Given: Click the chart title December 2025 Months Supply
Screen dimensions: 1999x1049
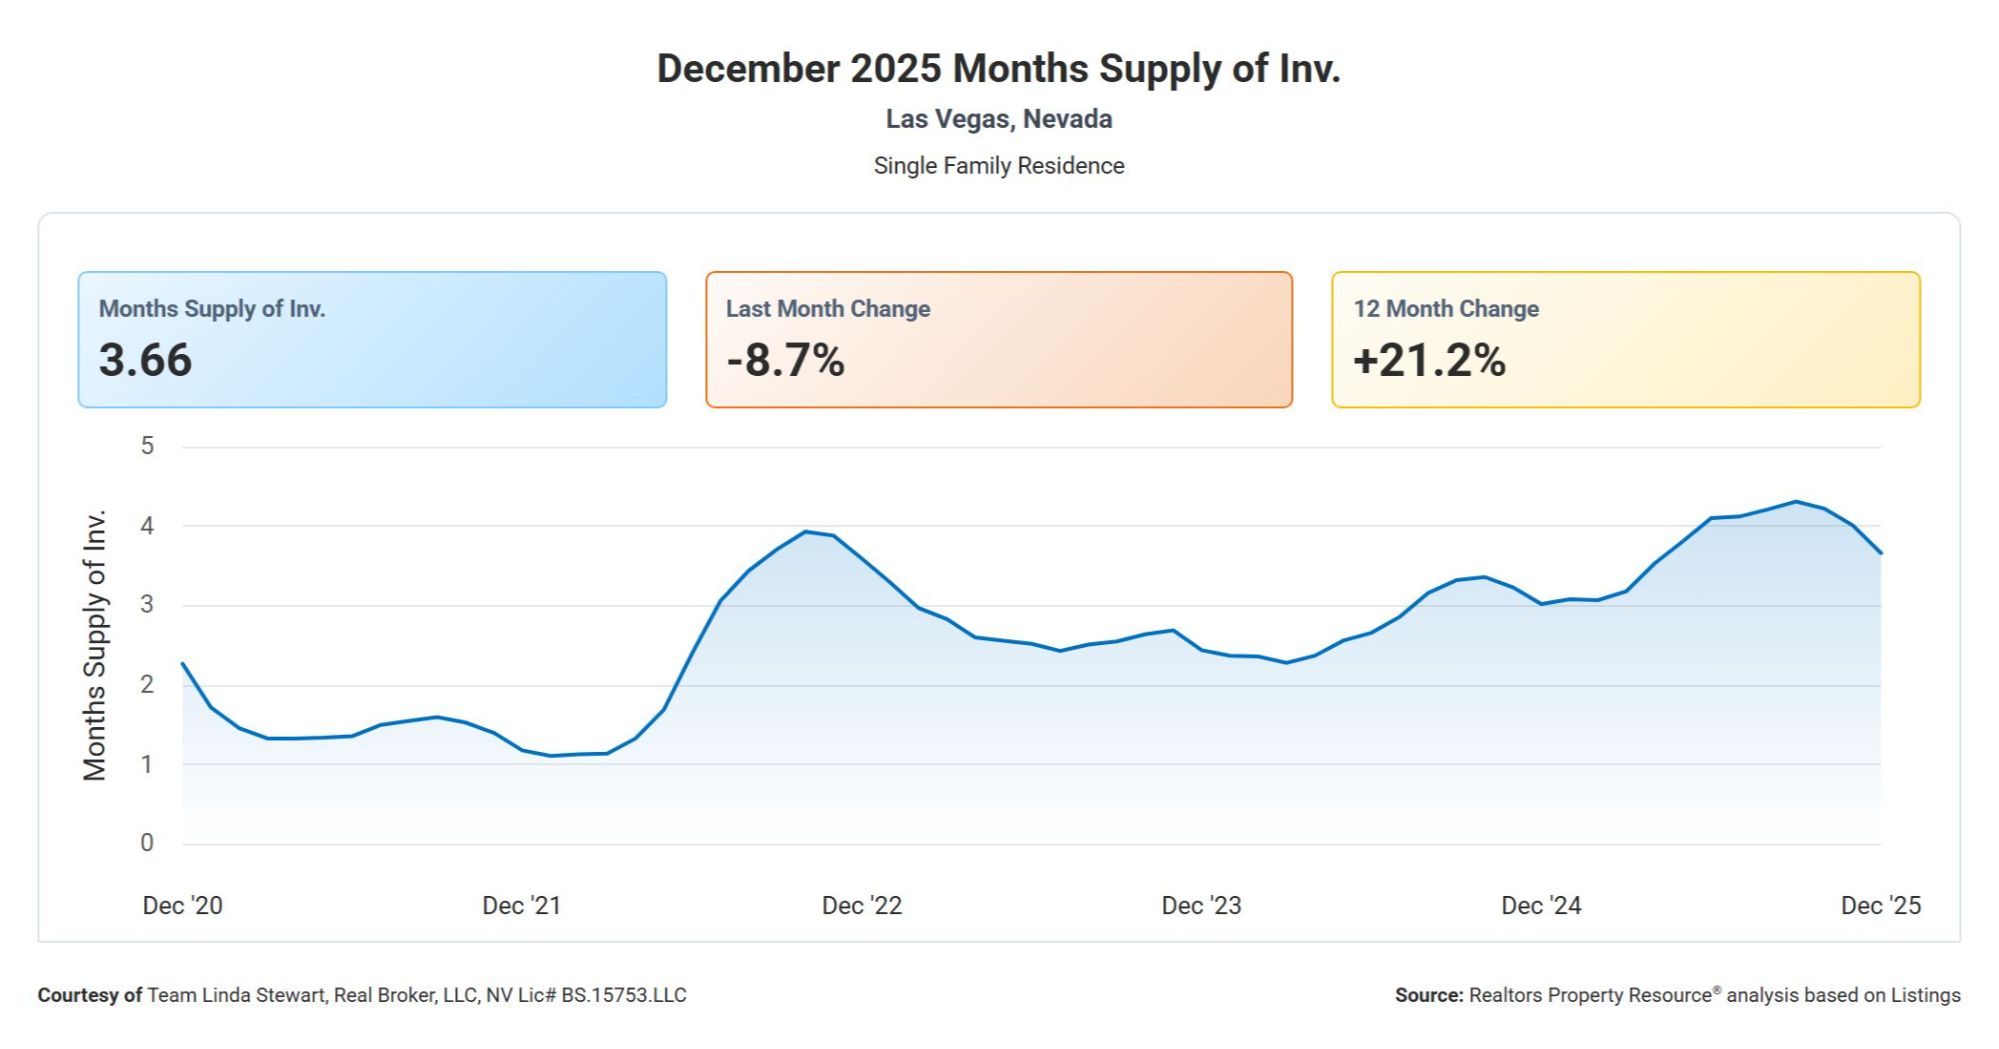Looking at the screenshot, I should (998, 69).
